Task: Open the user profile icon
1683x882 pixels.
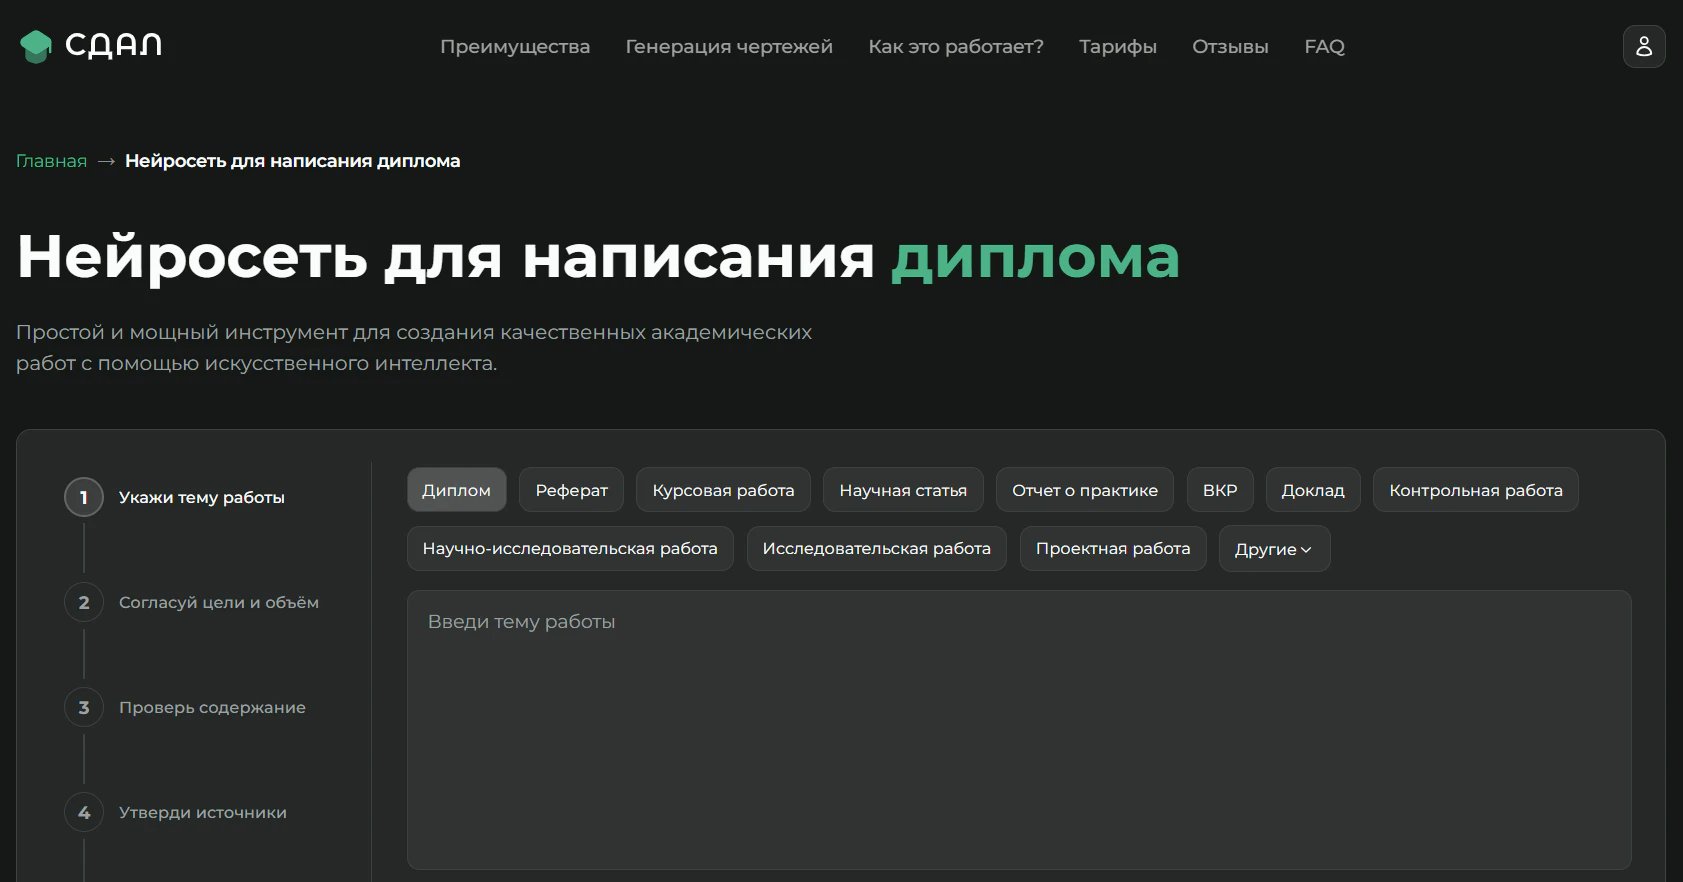Action: (1644, 47)
